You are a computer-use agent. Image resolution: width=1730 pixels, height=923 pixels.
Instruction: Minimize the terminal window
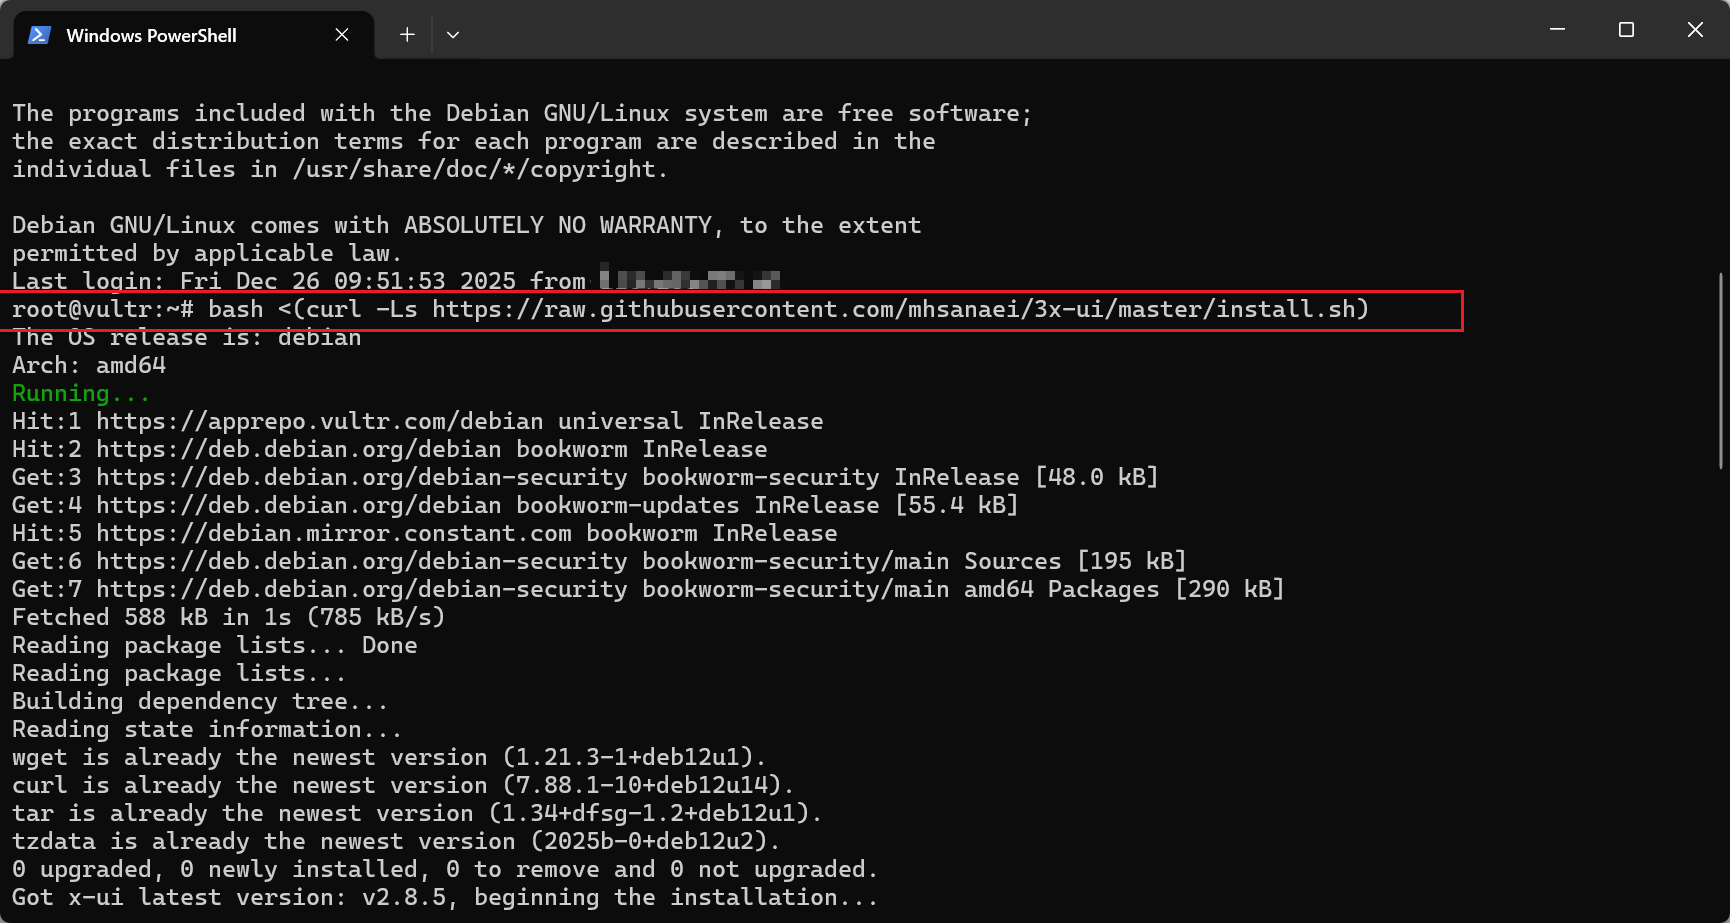click(1557, 30)
